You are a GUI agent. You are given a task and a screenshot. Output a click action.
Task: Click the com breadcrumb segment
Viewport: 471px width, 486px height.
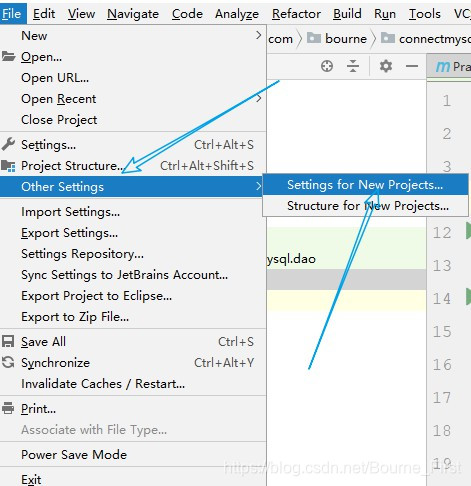pos(280,39)
